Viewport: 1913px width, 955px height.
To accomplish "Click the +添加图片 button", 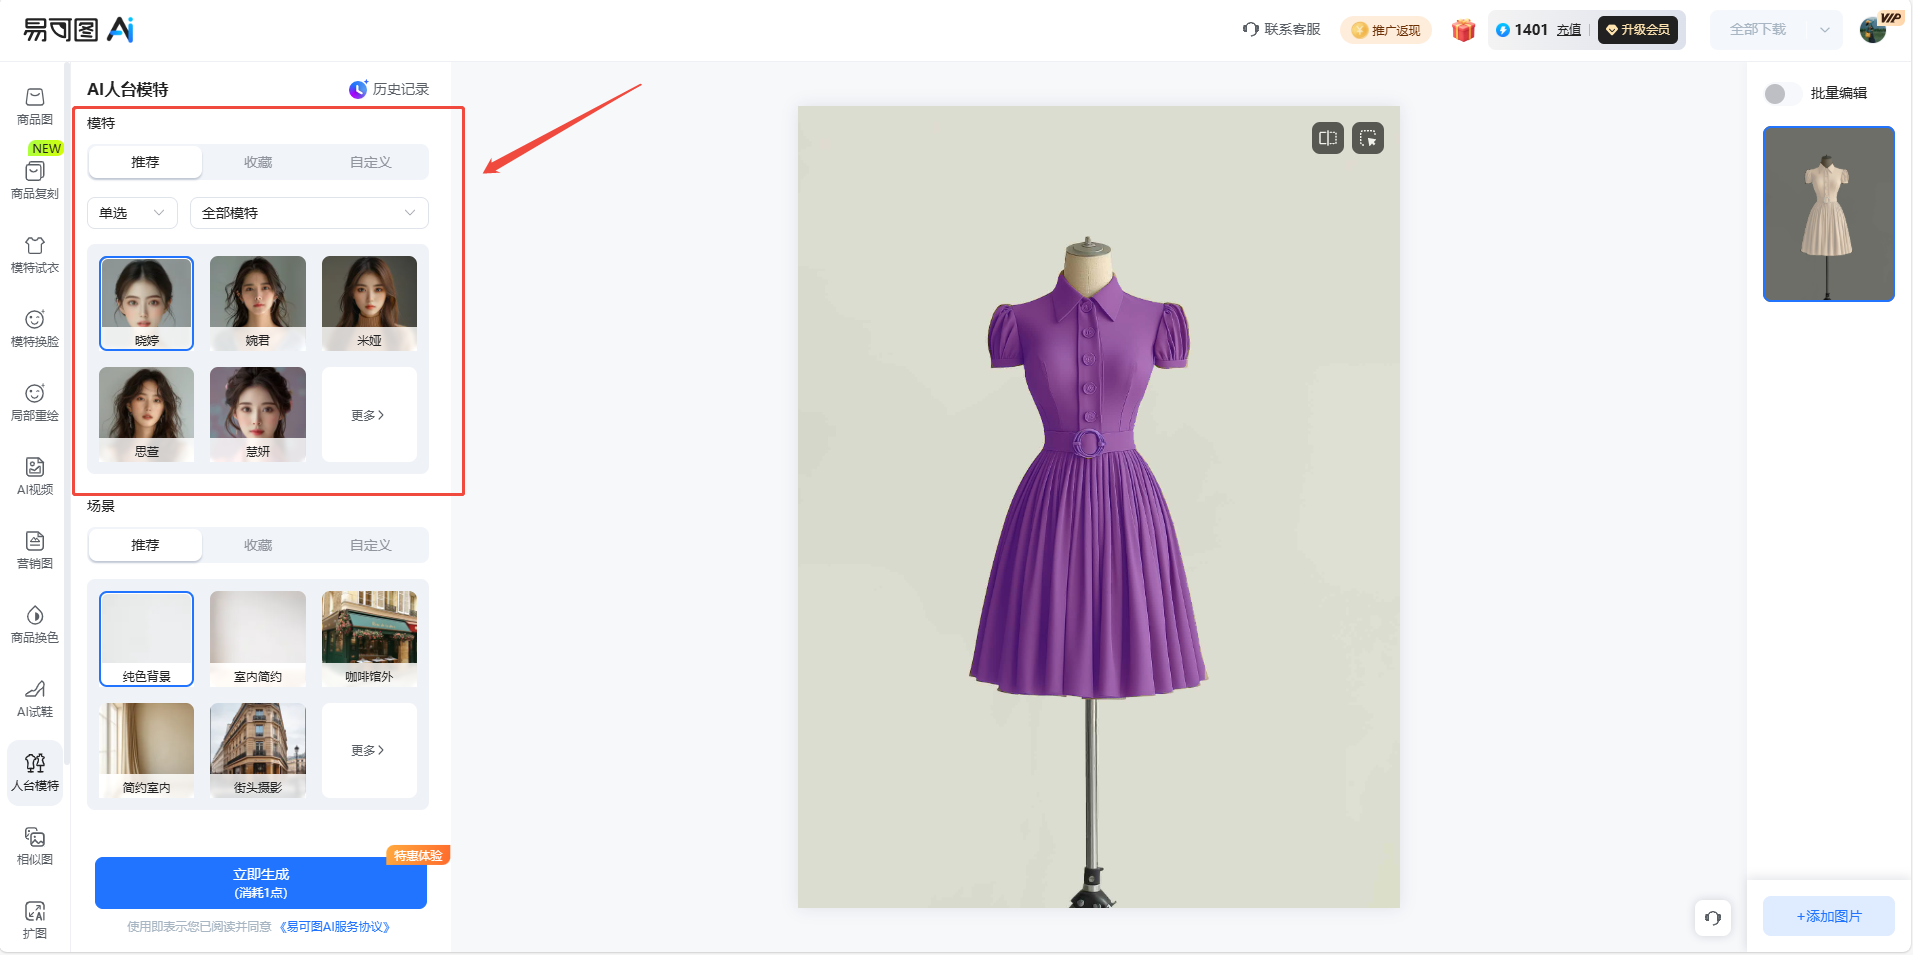I will coord(1829,916).
